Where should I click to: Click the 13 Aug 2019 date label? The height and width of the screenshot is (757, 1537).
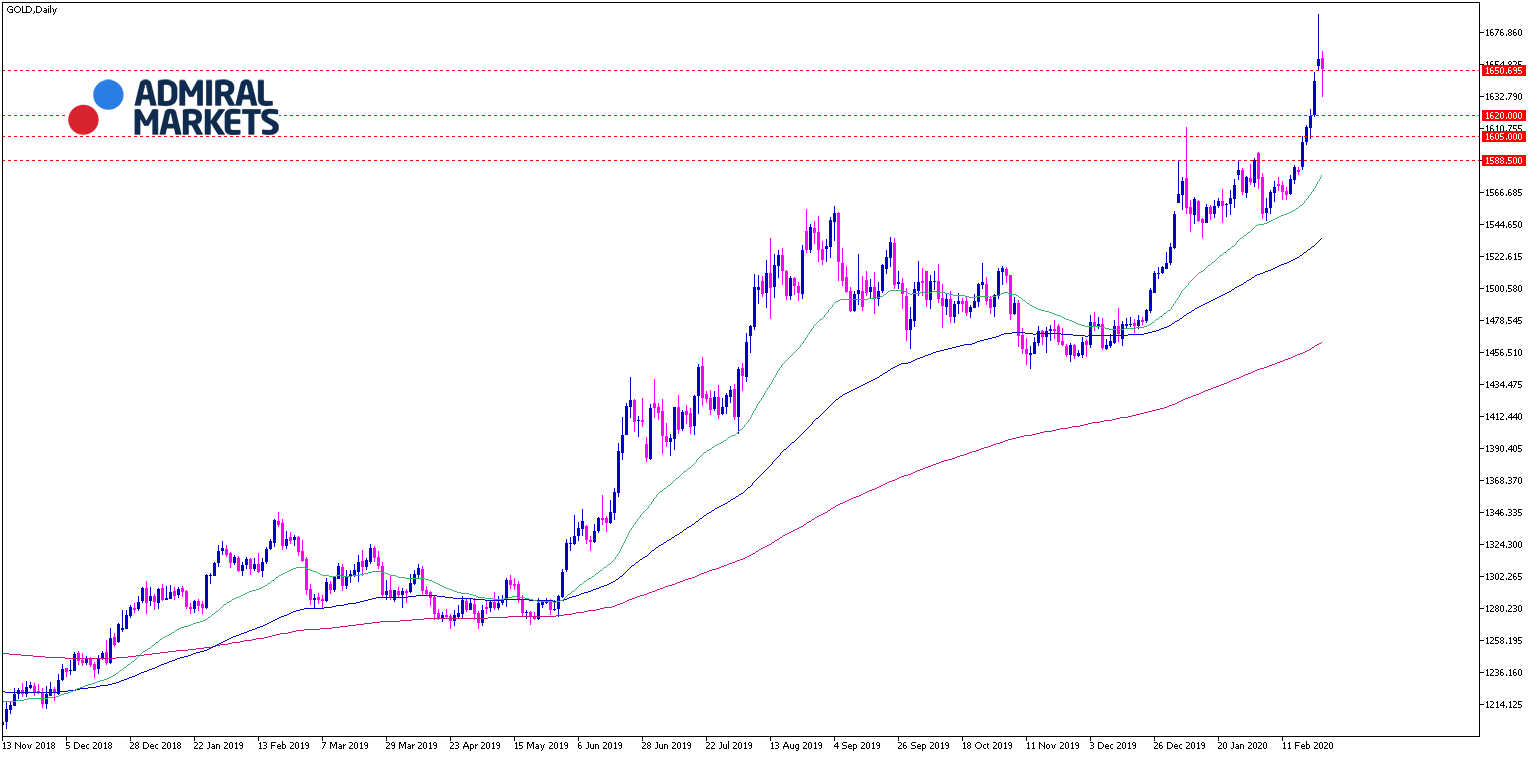click(794, 746)
